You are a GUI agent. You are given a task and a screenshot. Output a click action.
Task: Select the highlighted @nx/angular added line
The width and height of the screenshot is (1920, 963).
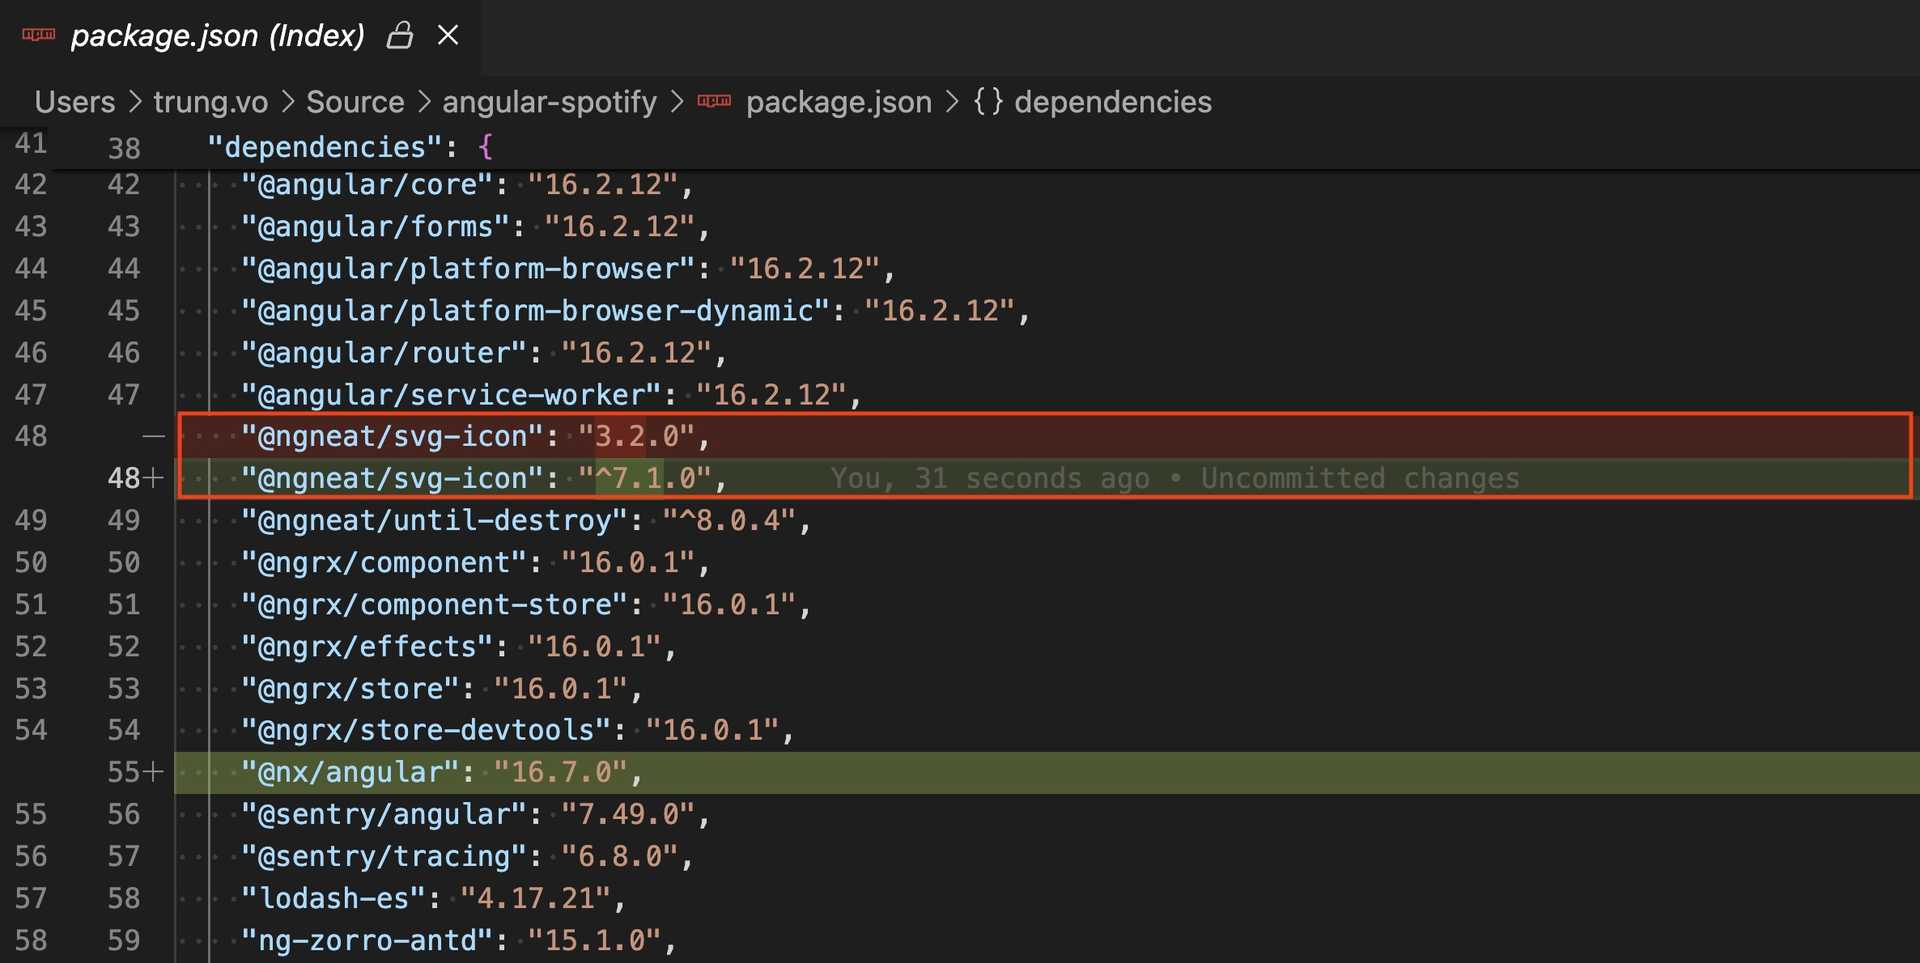(x=440, y=771)
